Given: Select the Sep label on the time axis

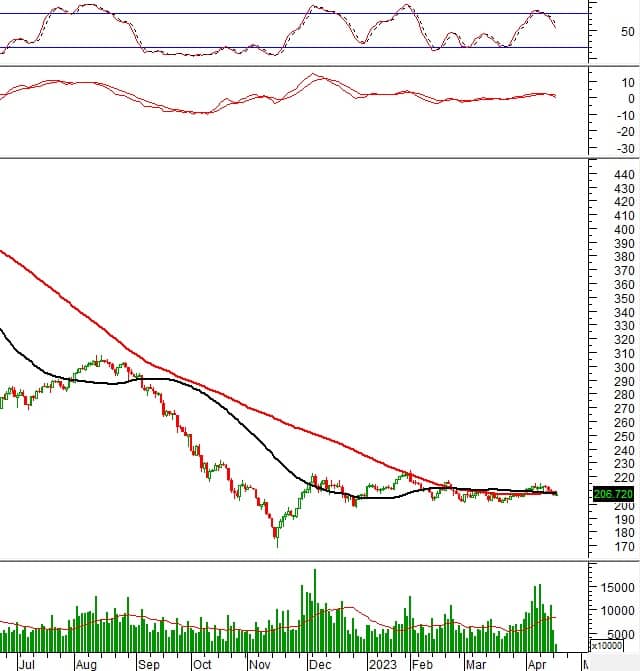Looking at the screenshot, I should pos(148,664).
